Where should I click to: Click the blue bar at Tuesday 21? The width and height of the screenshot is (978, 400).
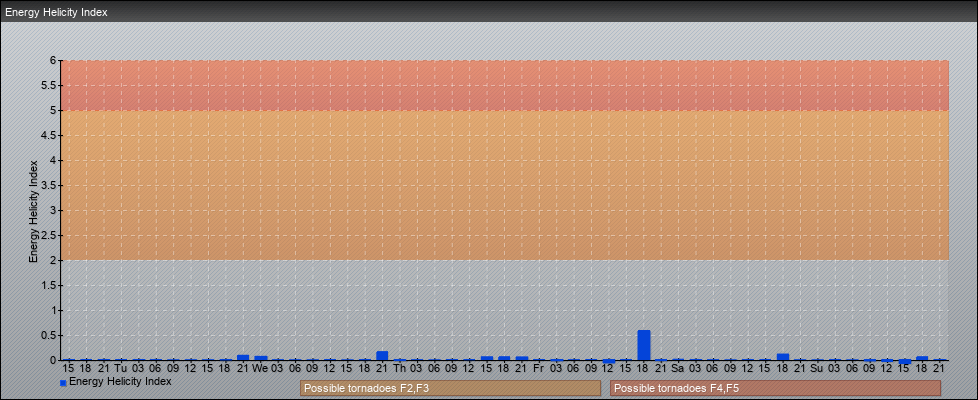click(x=243, y=358)
